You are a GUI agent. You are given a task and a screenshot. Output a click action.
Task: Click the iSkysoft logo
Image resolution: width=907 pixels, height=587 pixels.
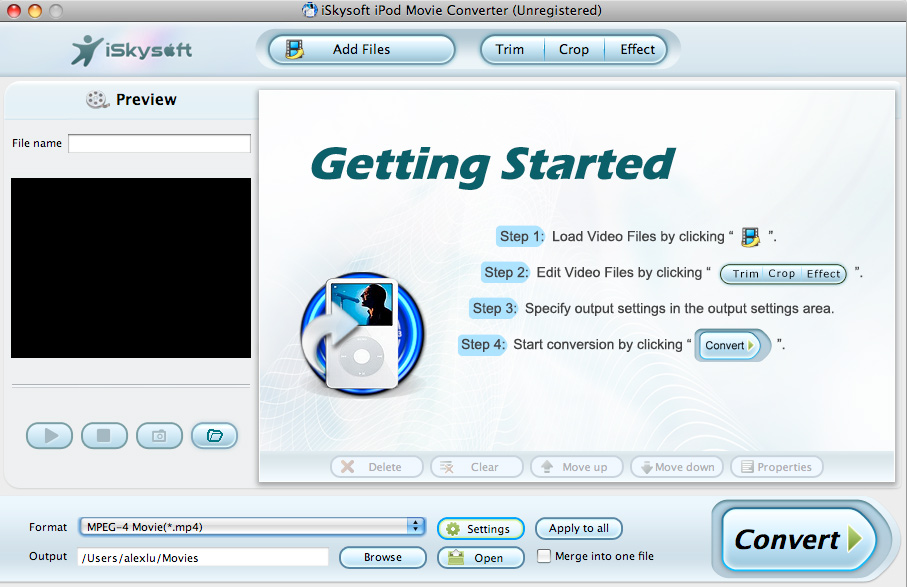pyautogui.click(x=132, y=50)
